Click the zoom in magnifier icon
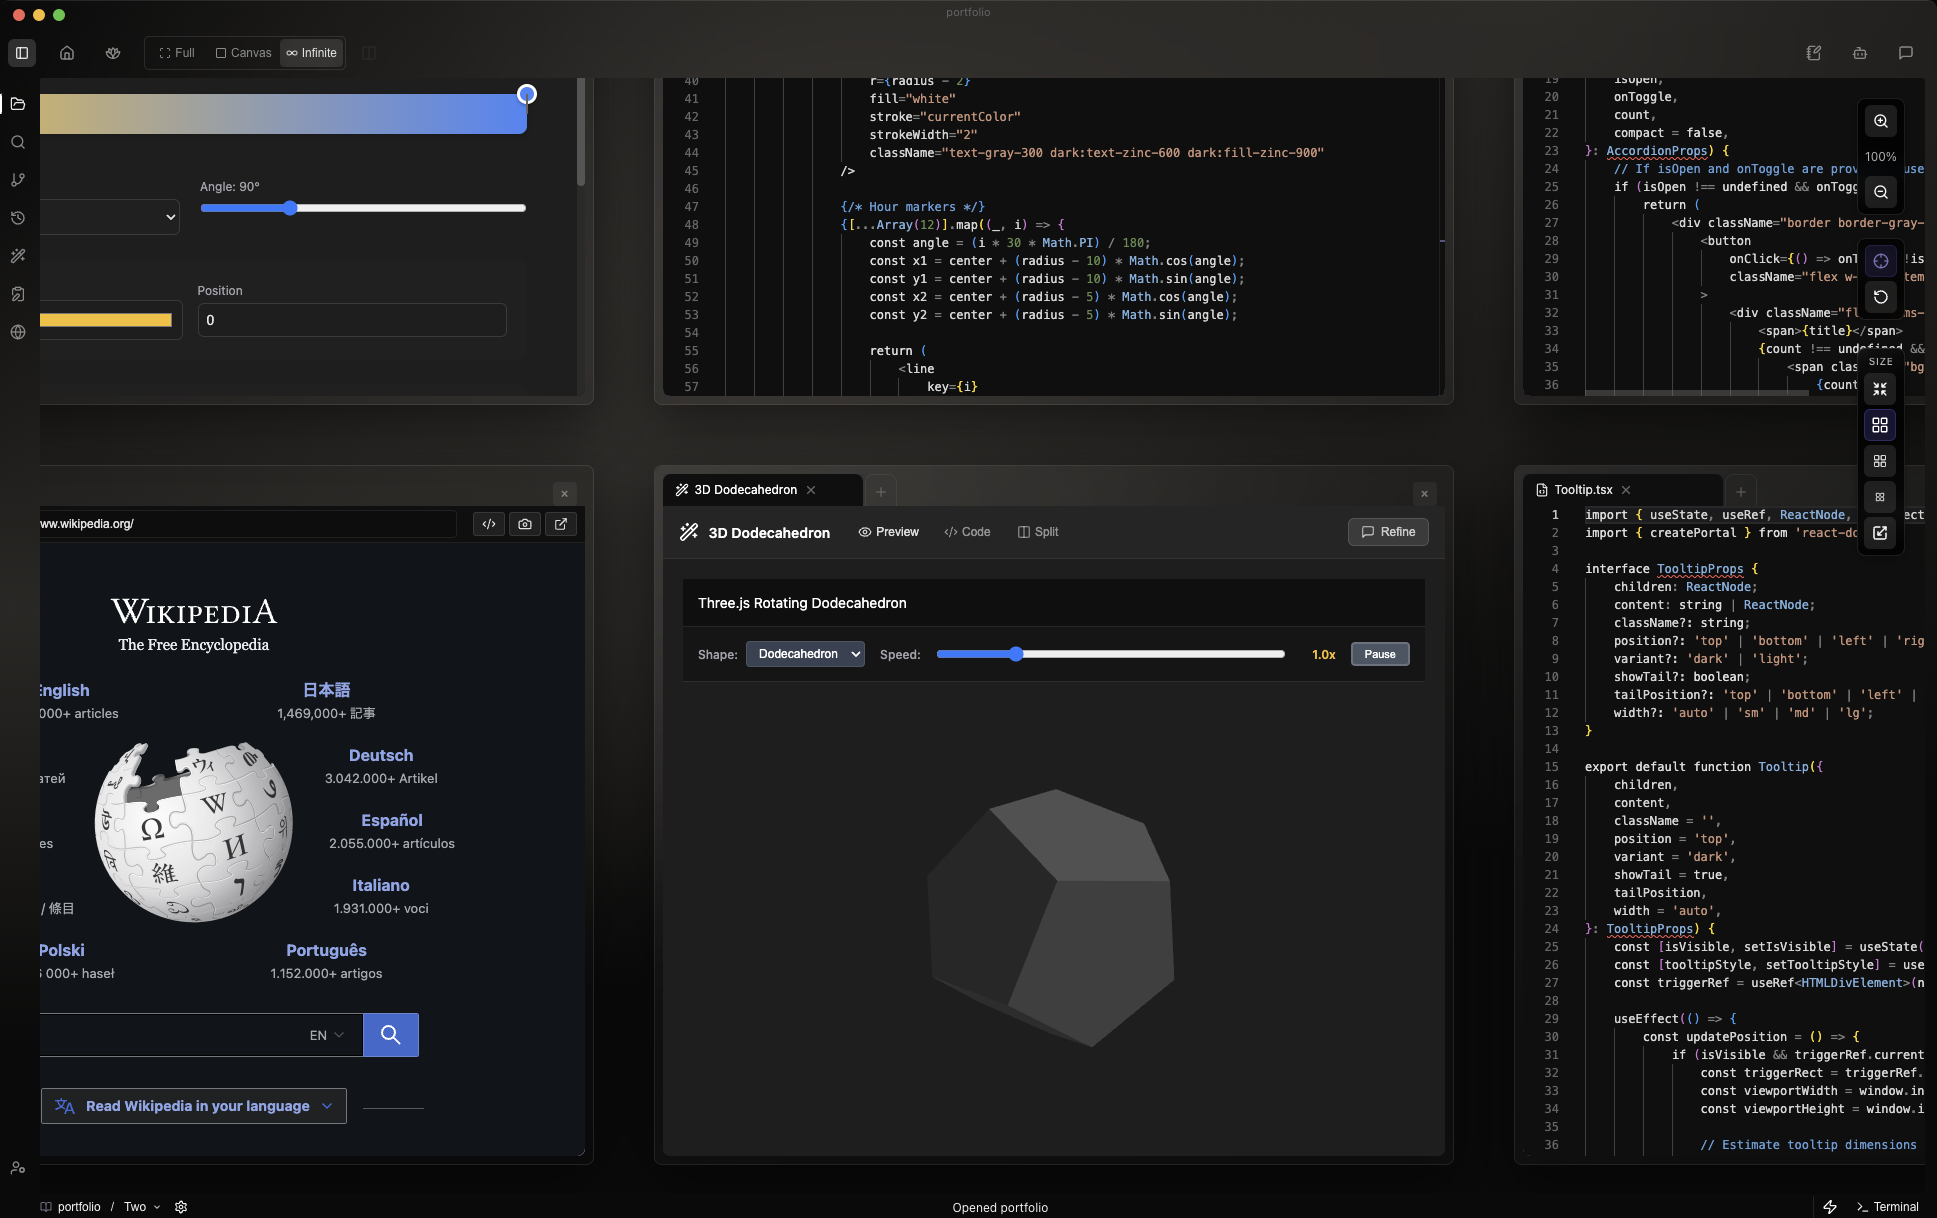This screenshot has width=1937, height=1218. (1880, 121)
